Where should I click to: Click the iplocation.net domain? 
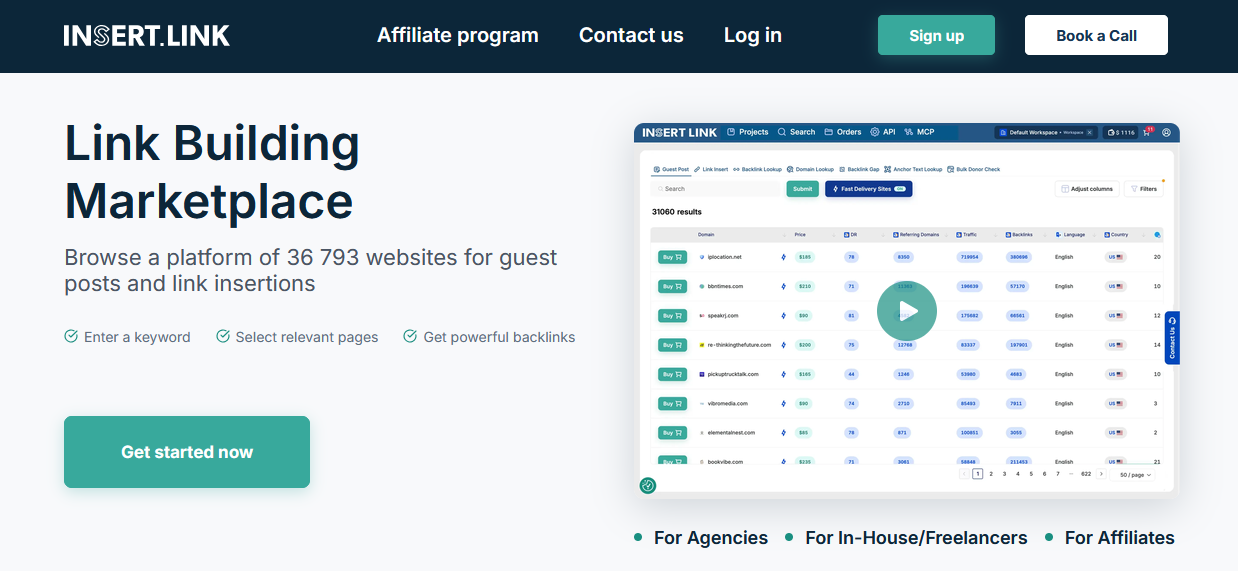(724, 257)
